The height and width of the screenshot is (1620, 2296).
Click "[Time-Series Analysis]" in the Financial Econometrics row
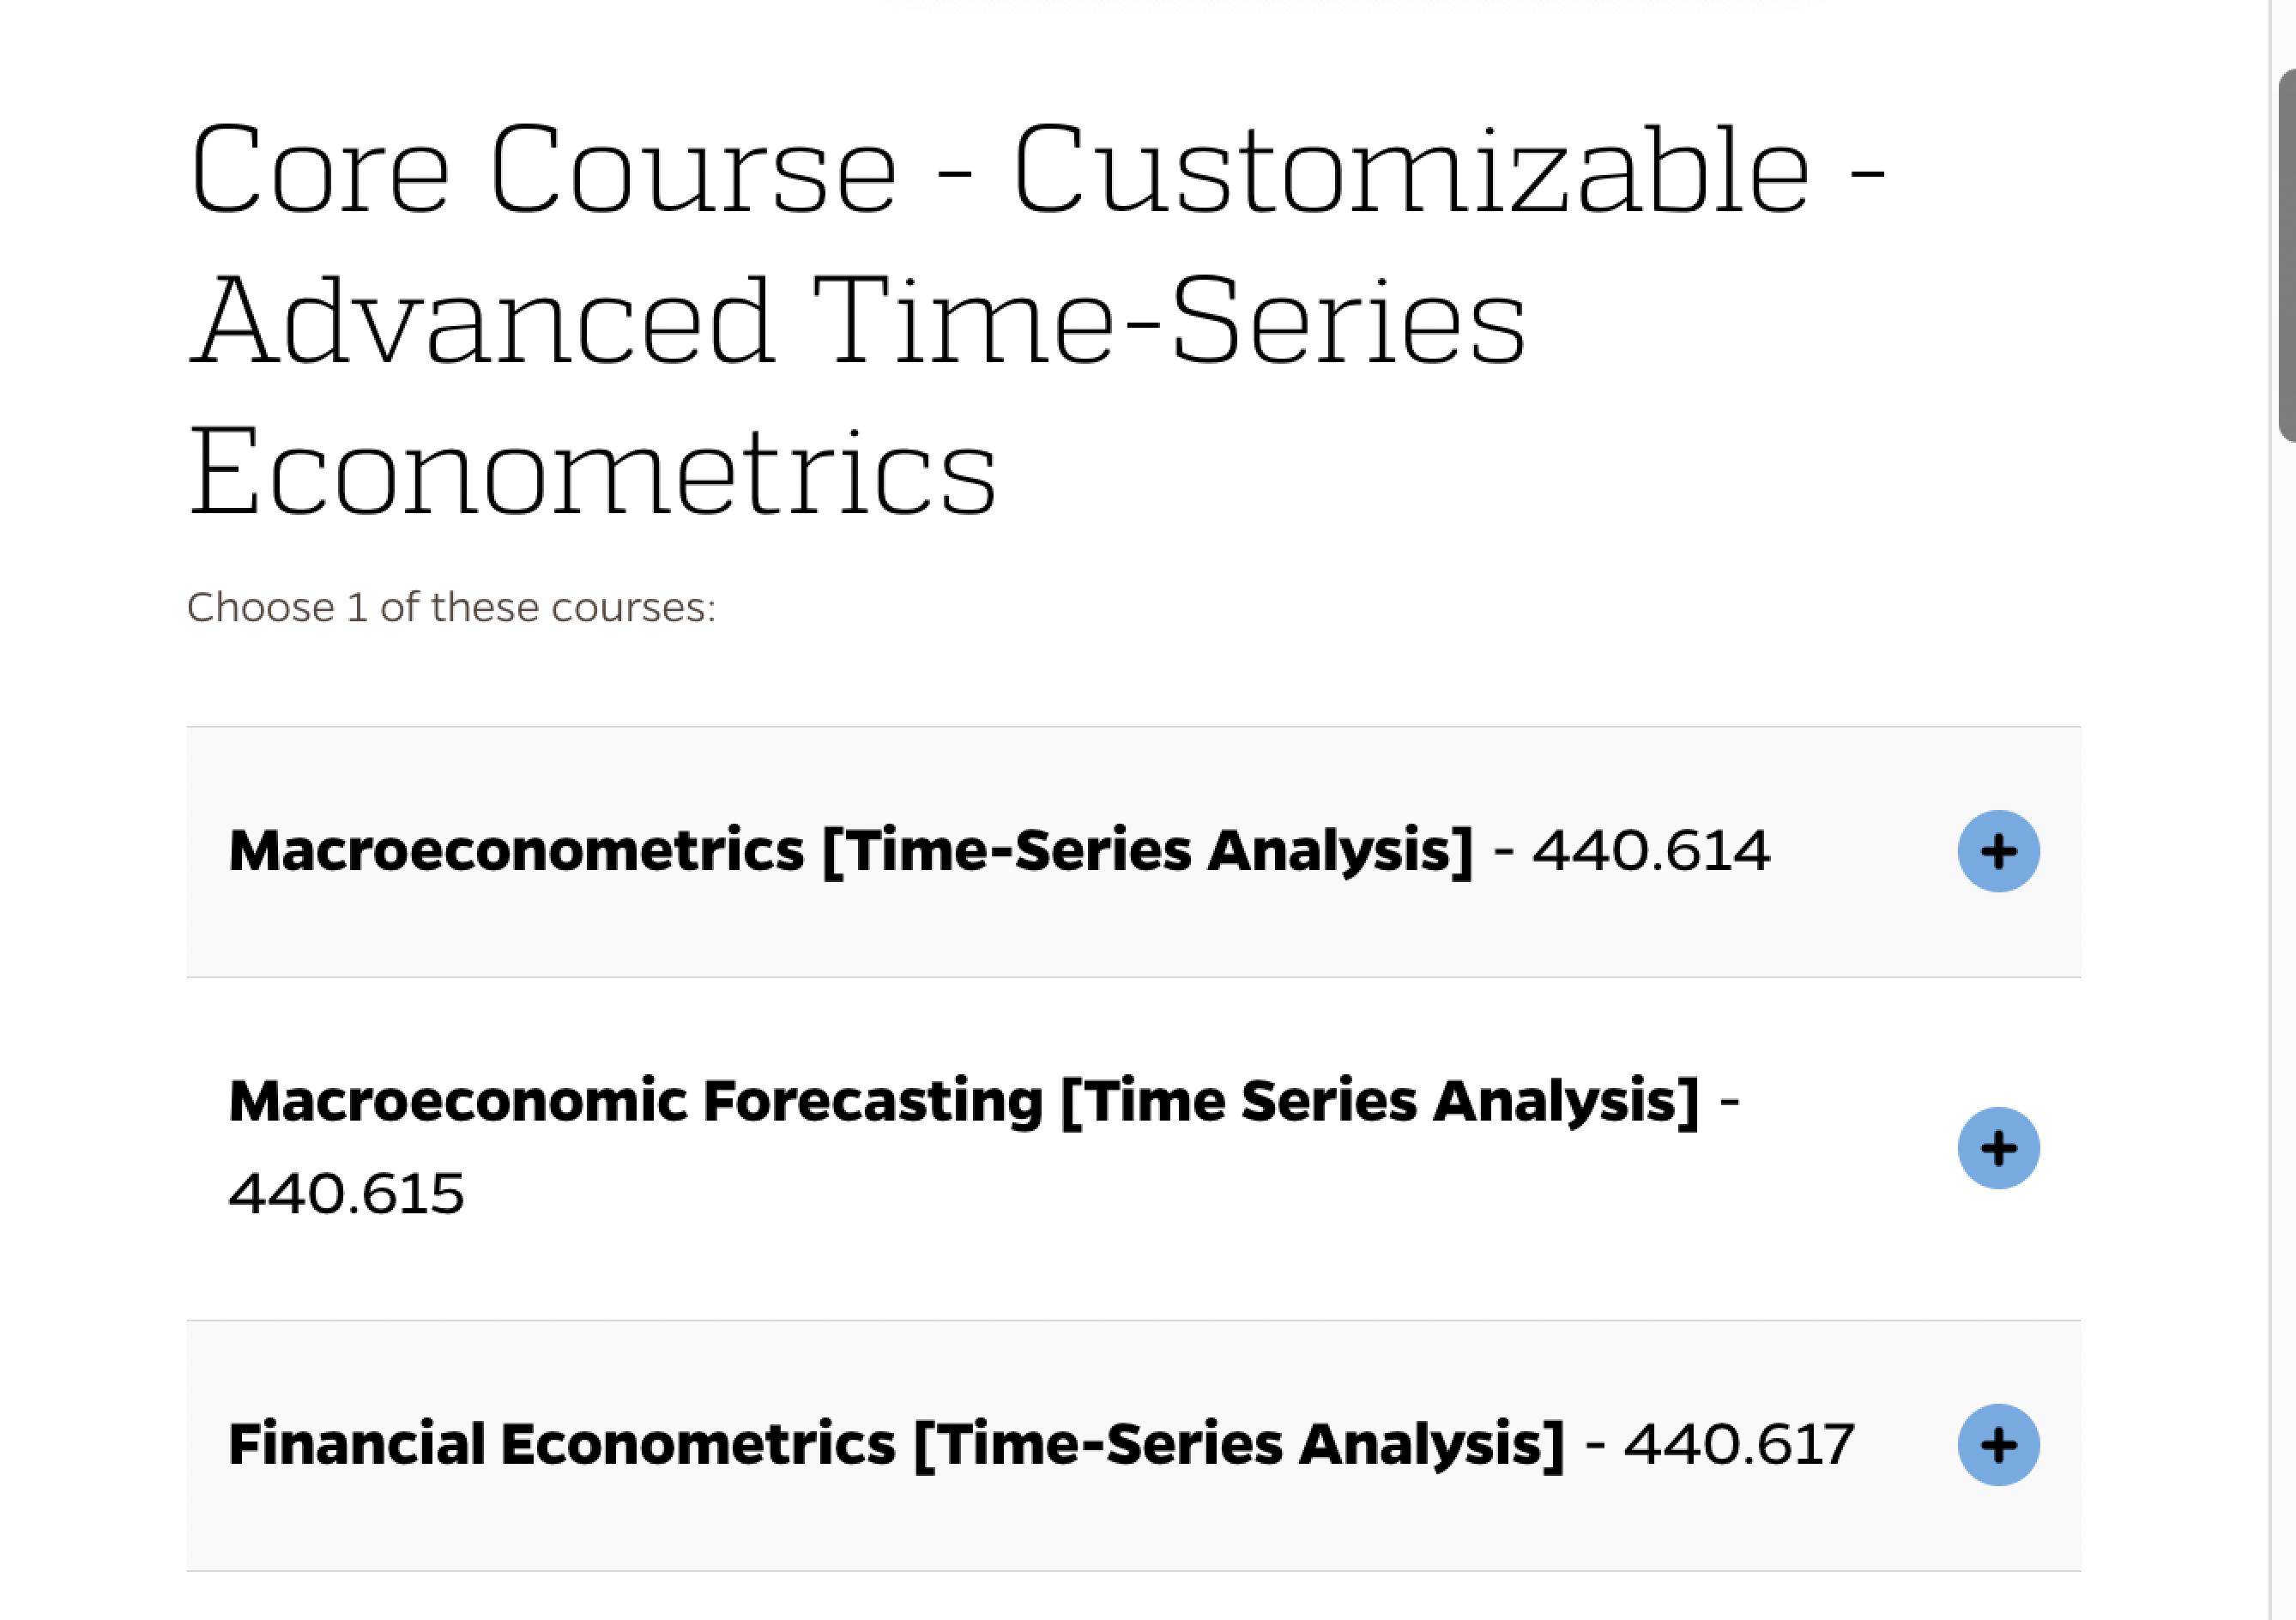point(1239,1445)
